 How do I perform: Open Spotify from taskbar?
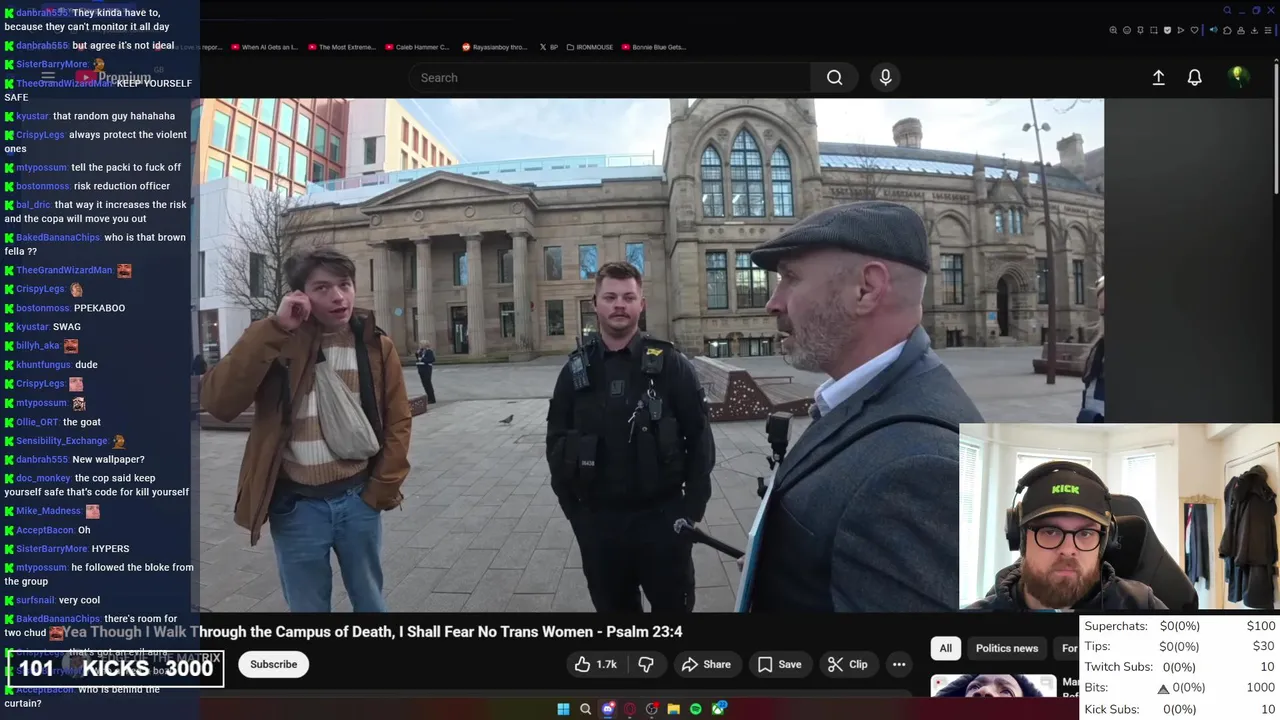pyautogui.click(x=696, y=709)
